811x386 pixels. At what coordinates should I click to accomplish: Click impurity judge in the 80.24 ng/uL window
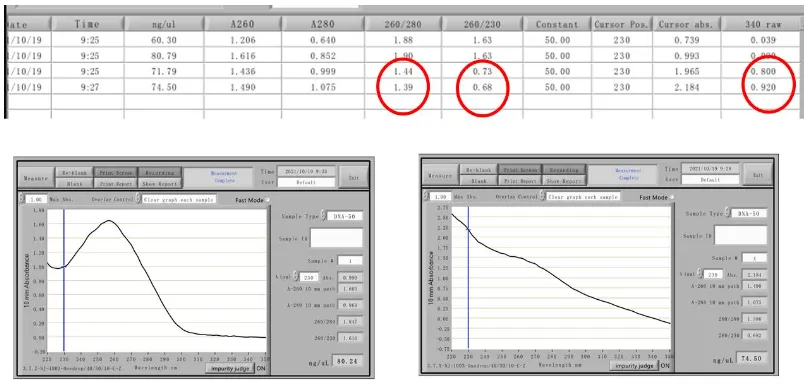pyautogui.click(x=230, y=368)
